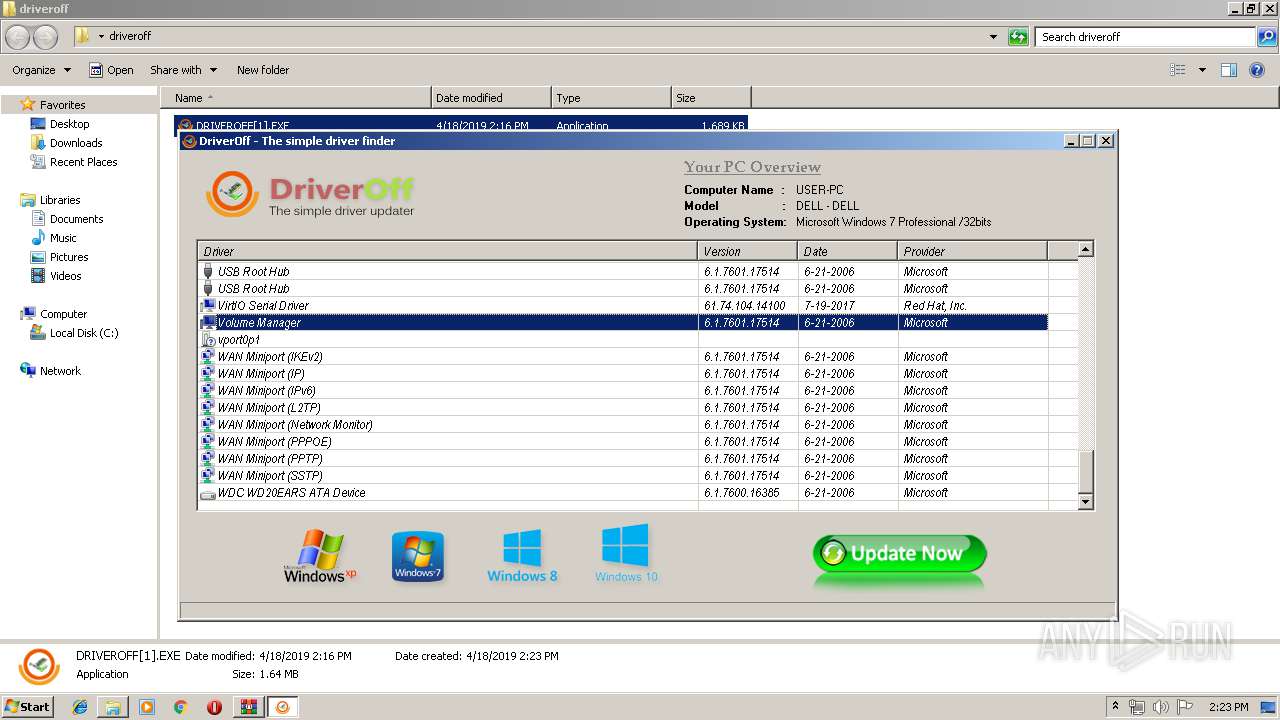
Task: Select the VirtIO Serial Driver row
Action: click(x=623, y=306)
